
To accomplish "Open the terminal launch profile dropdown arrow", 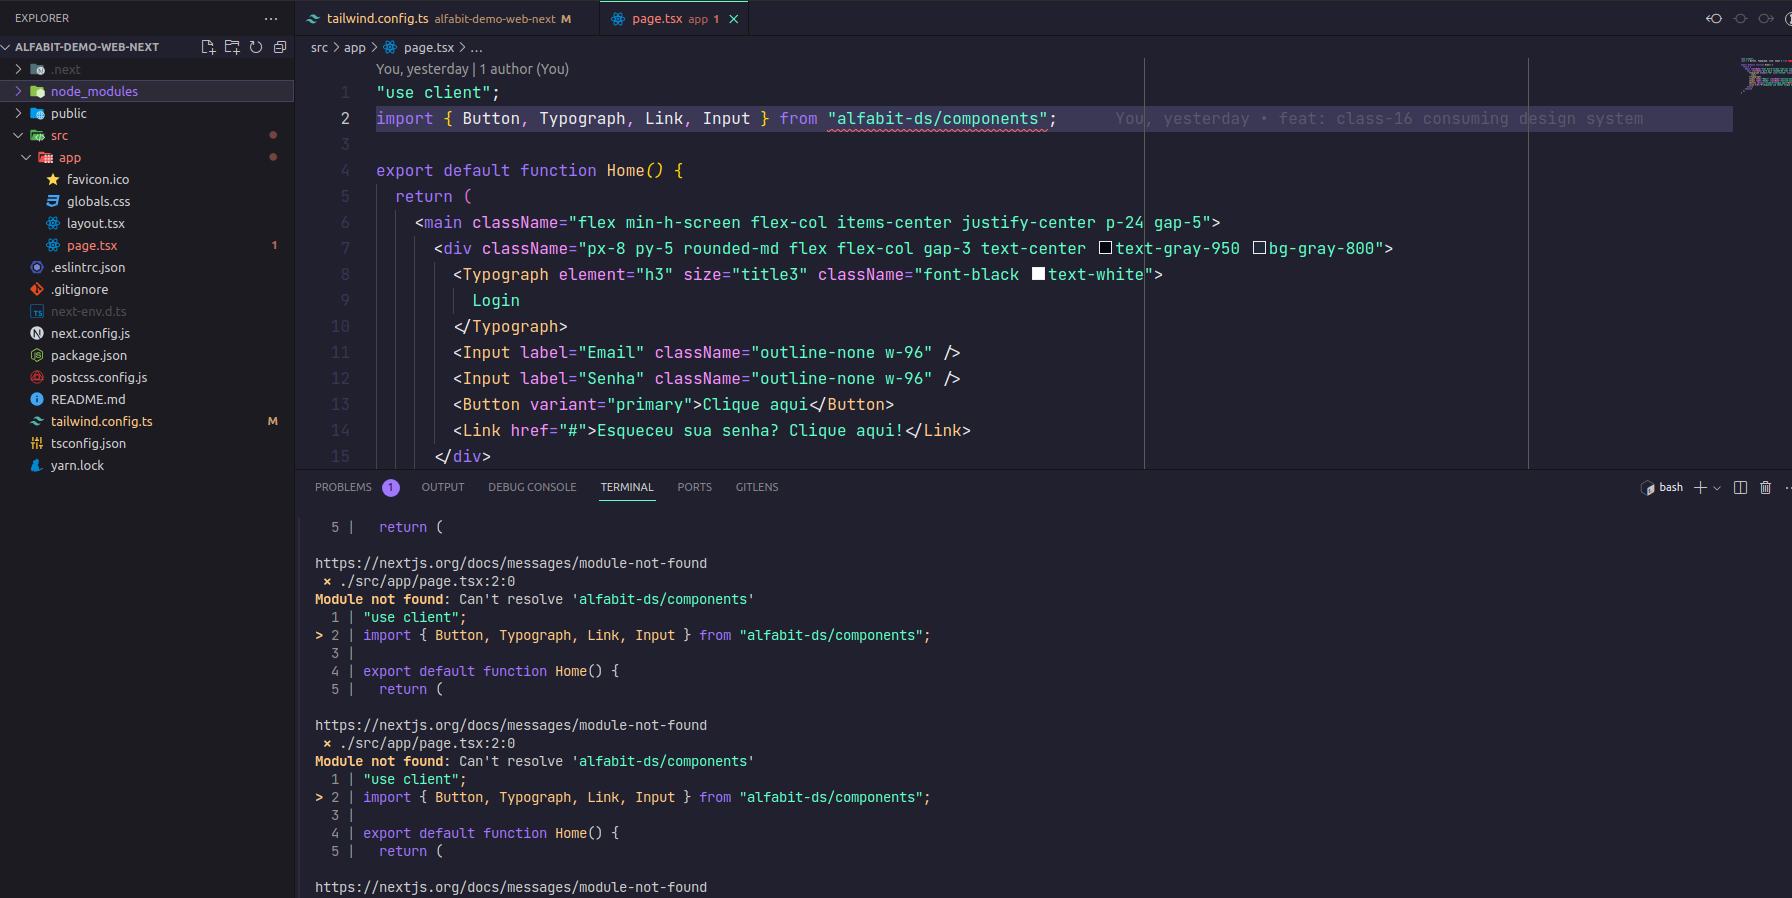I will coord(1717,488).
